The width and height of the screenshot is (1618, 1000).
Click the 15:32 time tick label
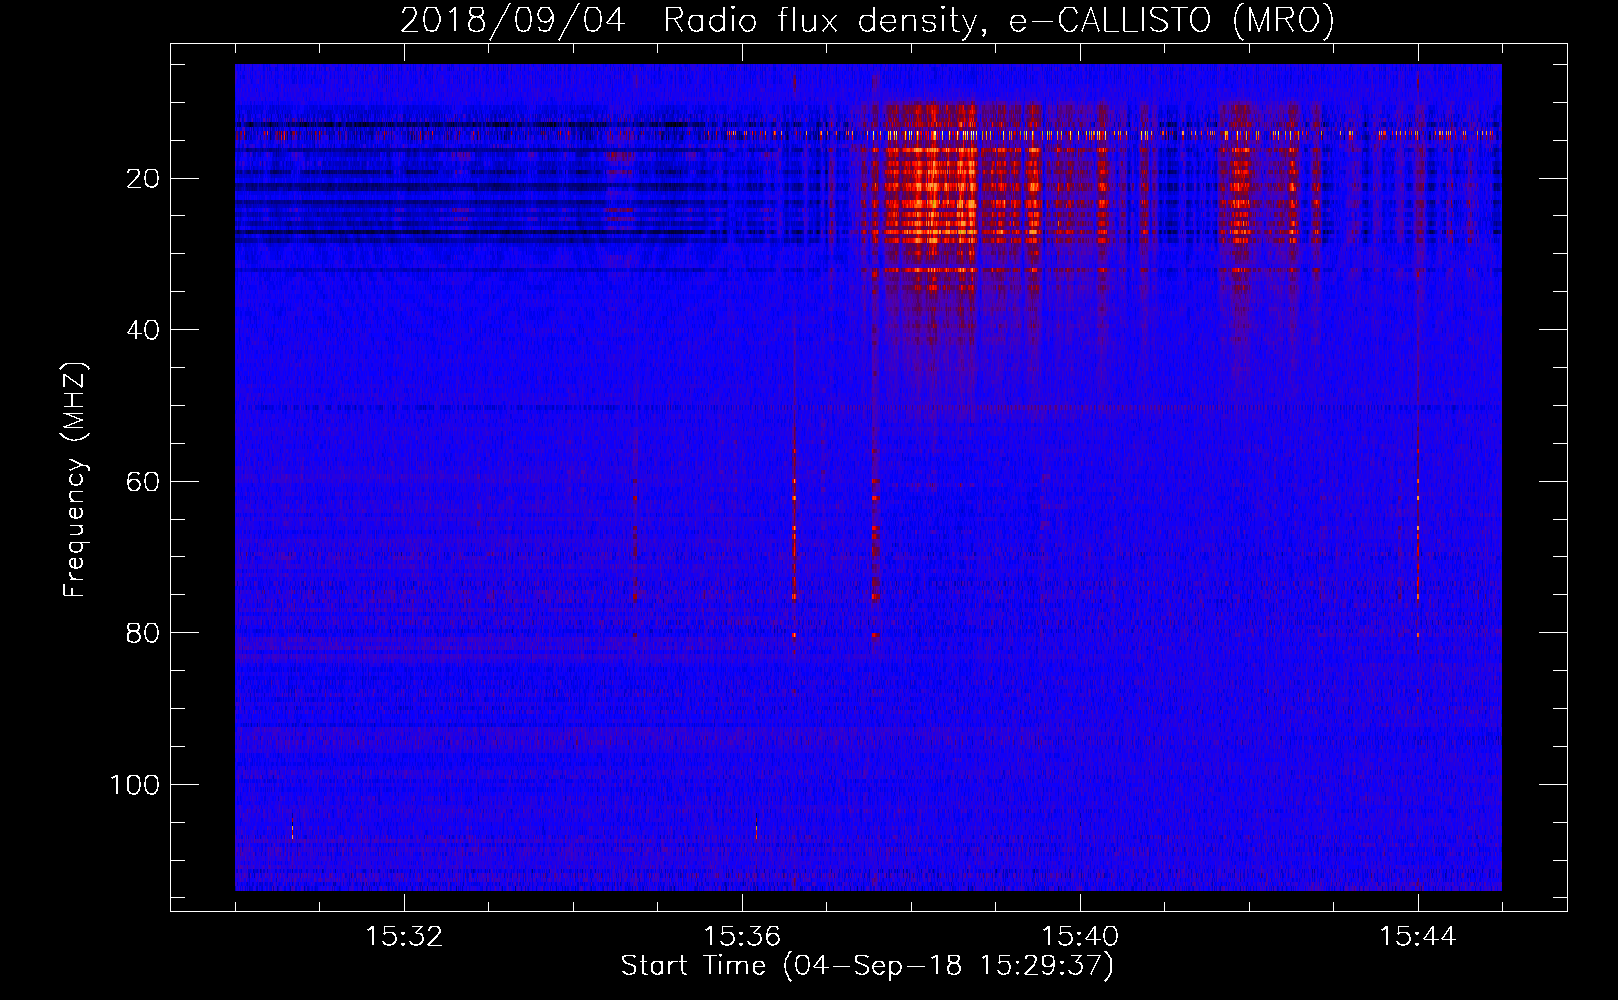tap(404, 937)
